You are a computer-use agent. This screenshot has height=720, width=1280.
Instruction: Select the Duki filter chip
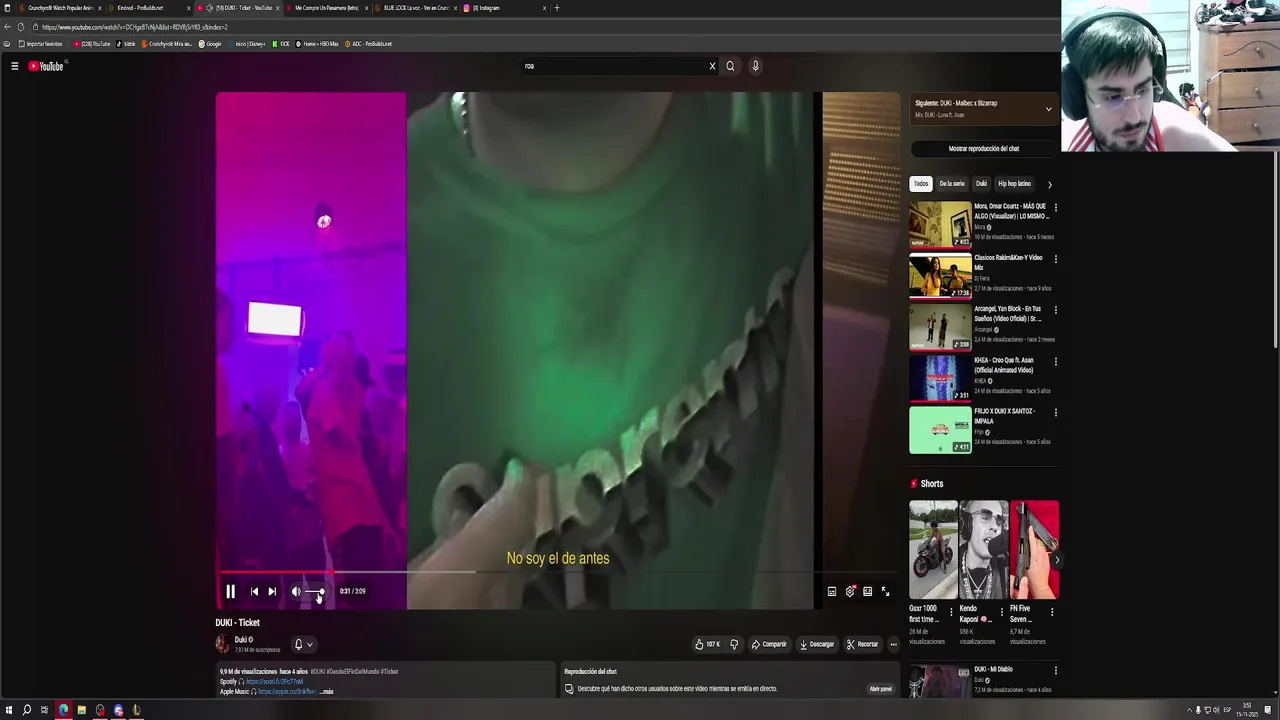981,184
